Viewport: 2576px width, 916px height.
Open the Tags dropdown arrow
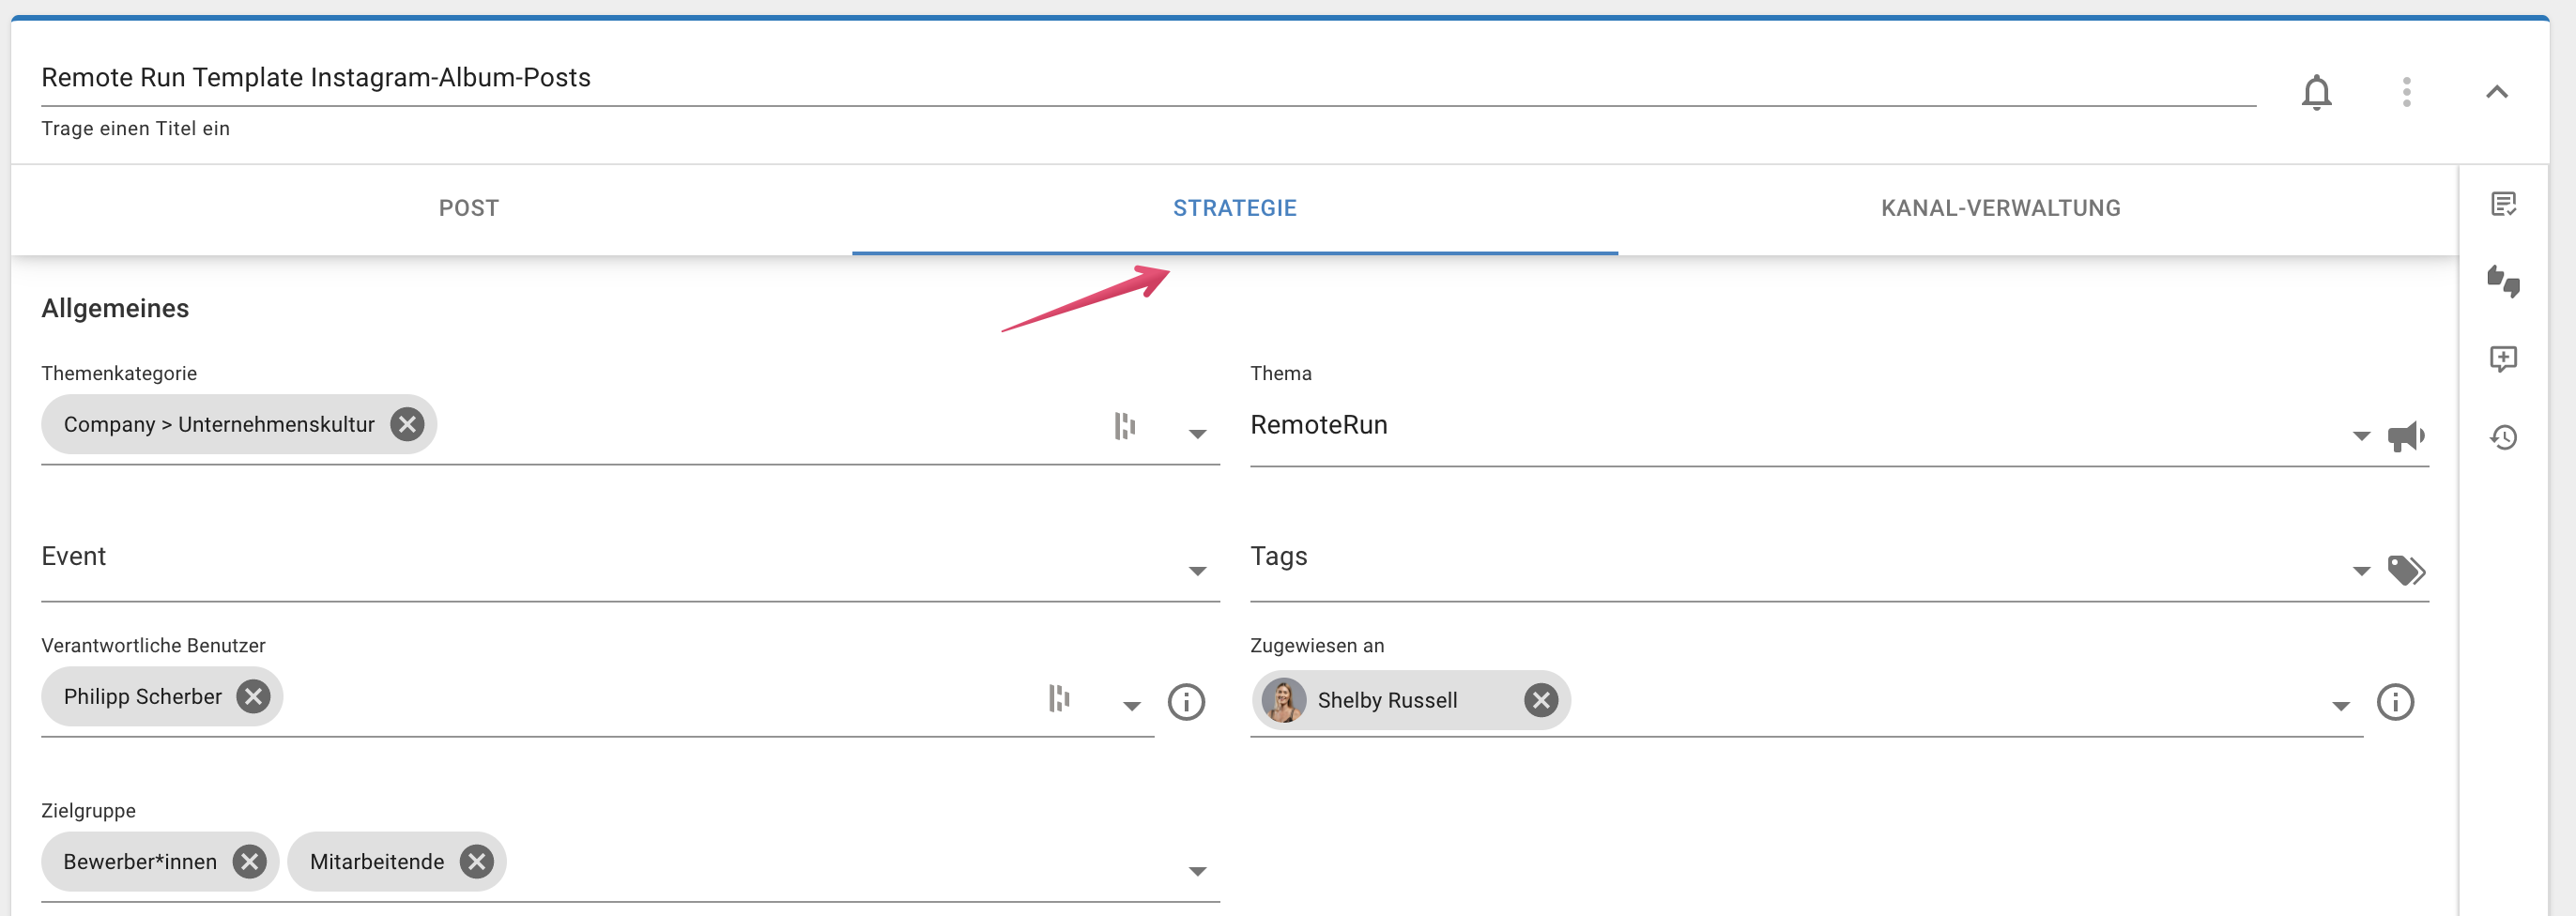pos(2360,571)
